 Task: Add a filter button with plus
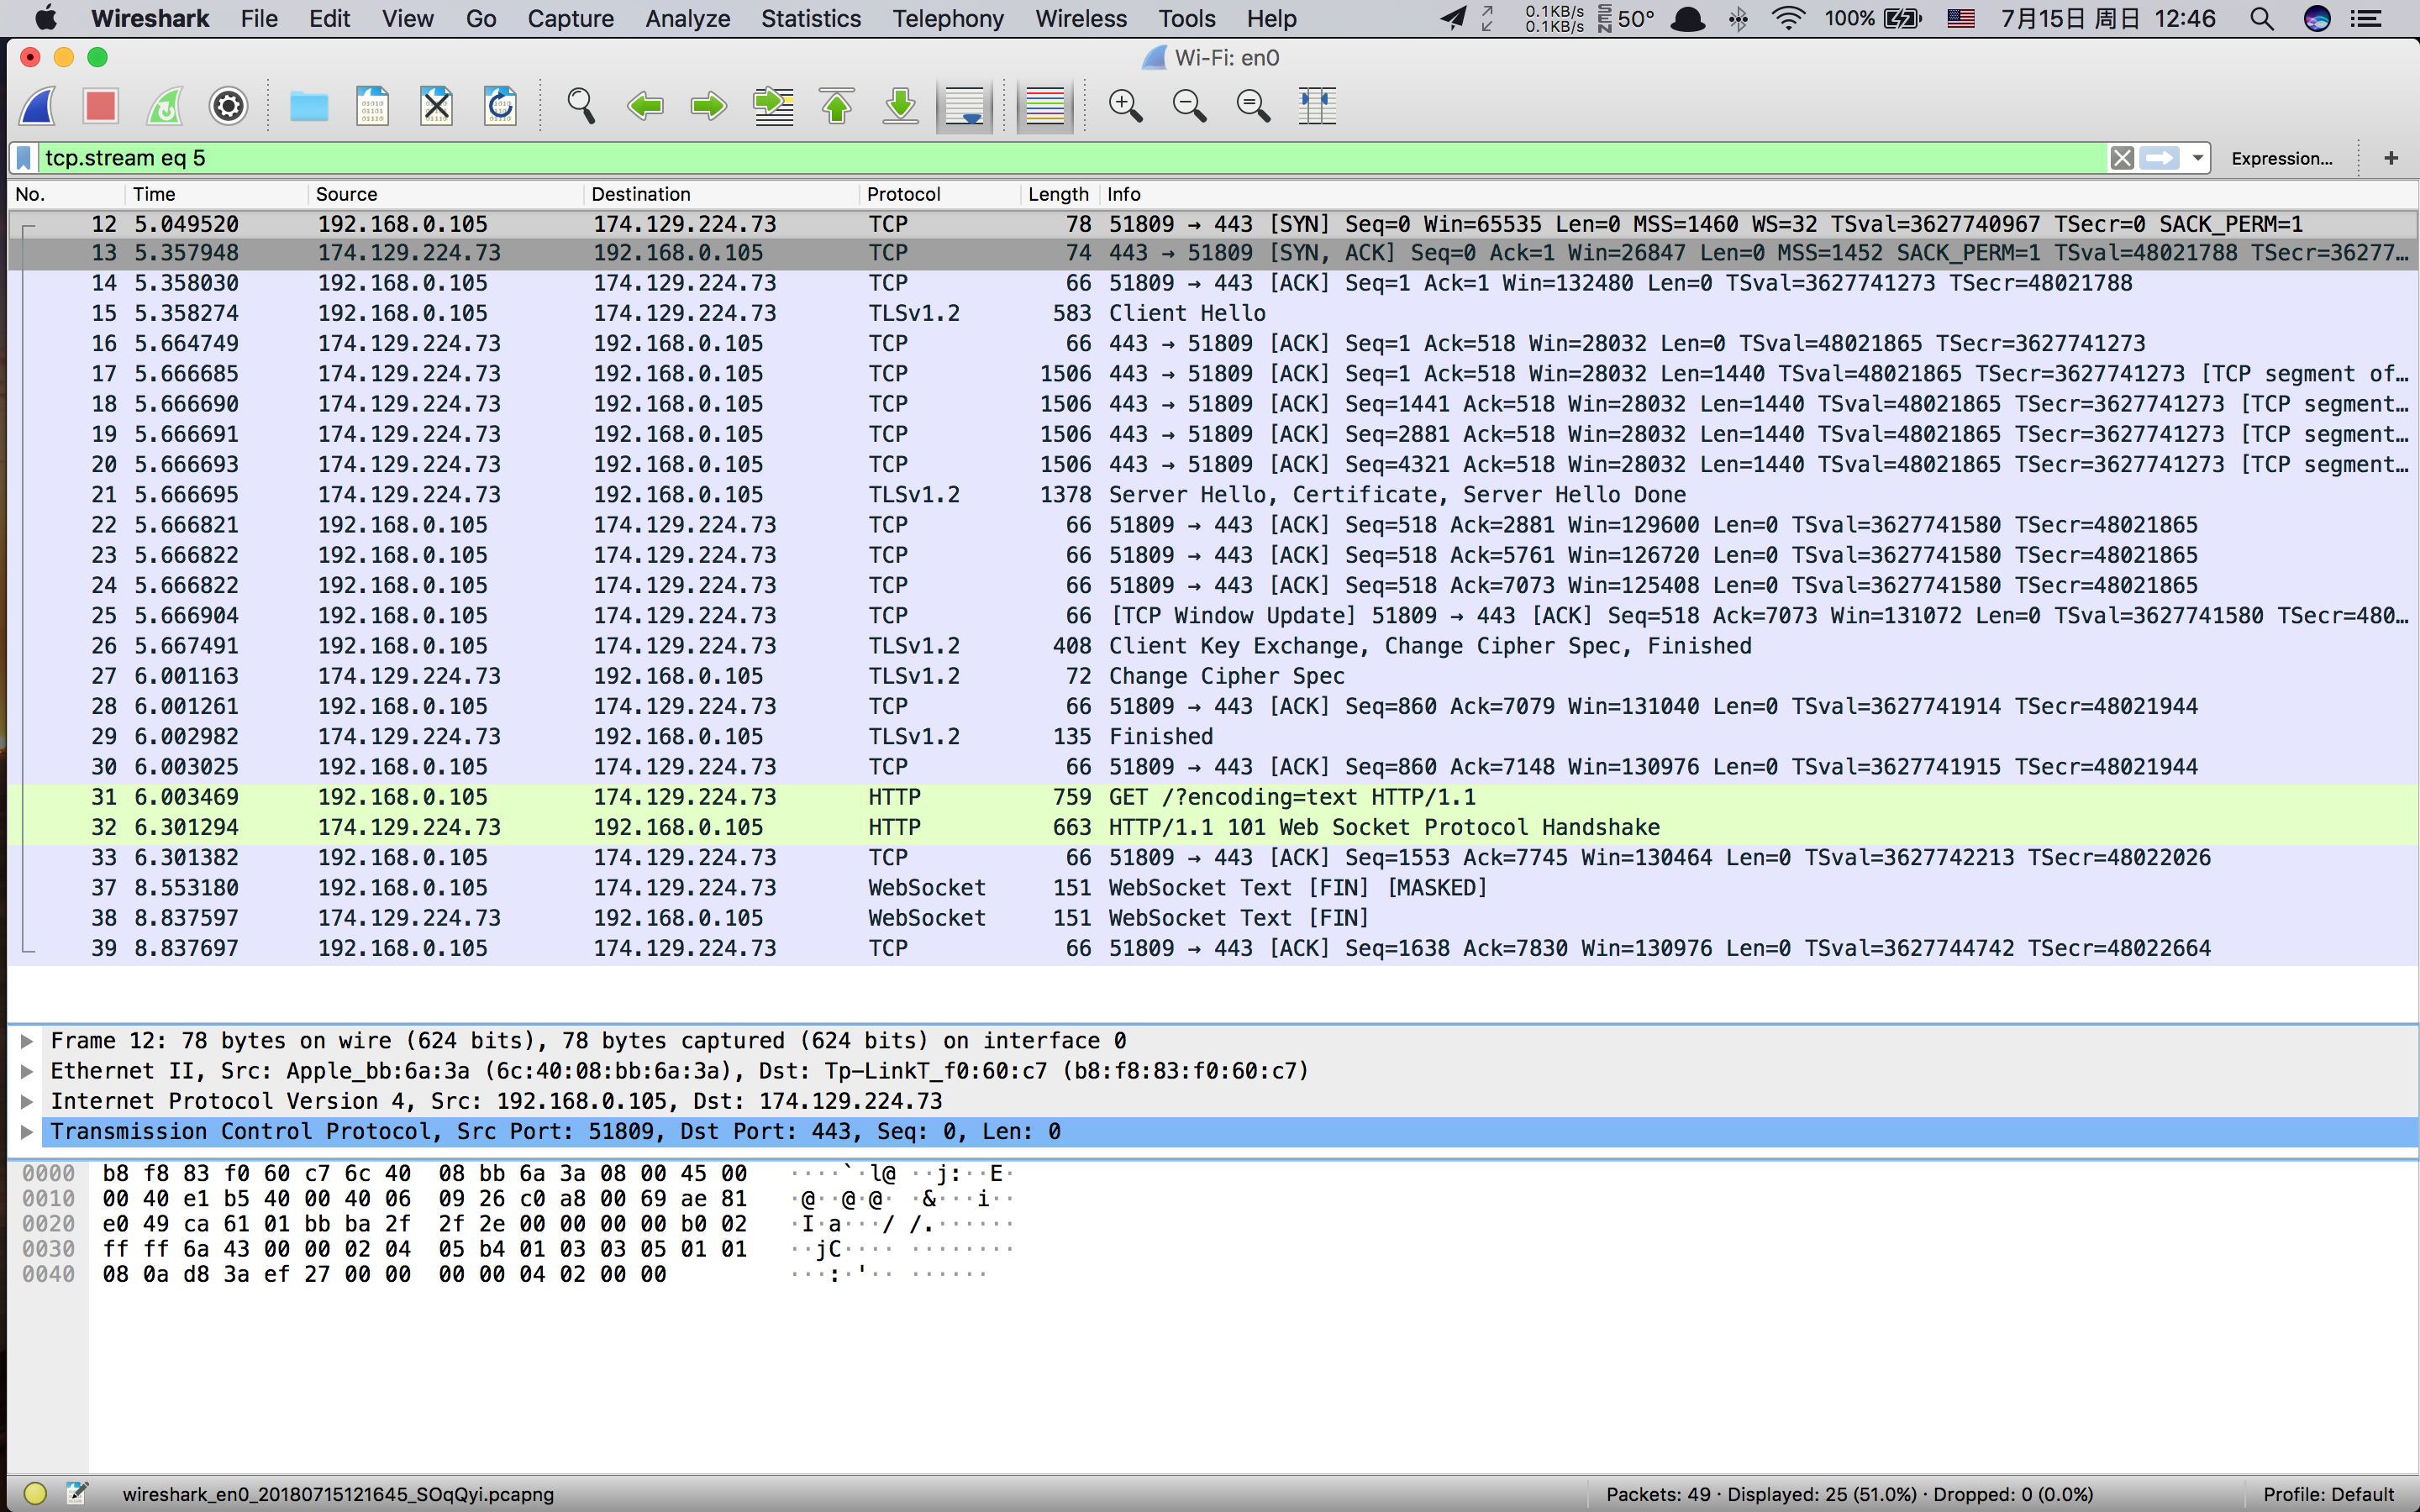point(2391,158)
